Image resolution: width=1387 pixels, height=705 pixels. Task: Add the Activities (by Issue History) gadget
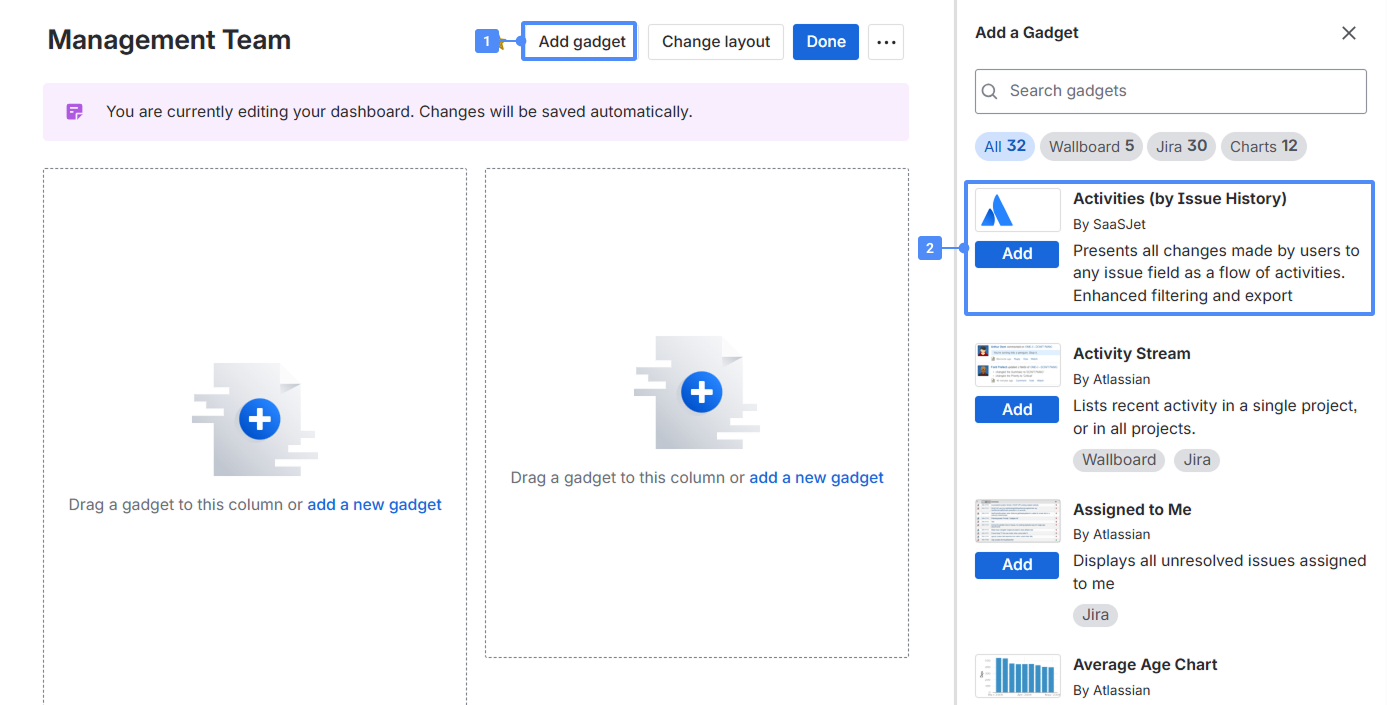tap(1017, 254)
